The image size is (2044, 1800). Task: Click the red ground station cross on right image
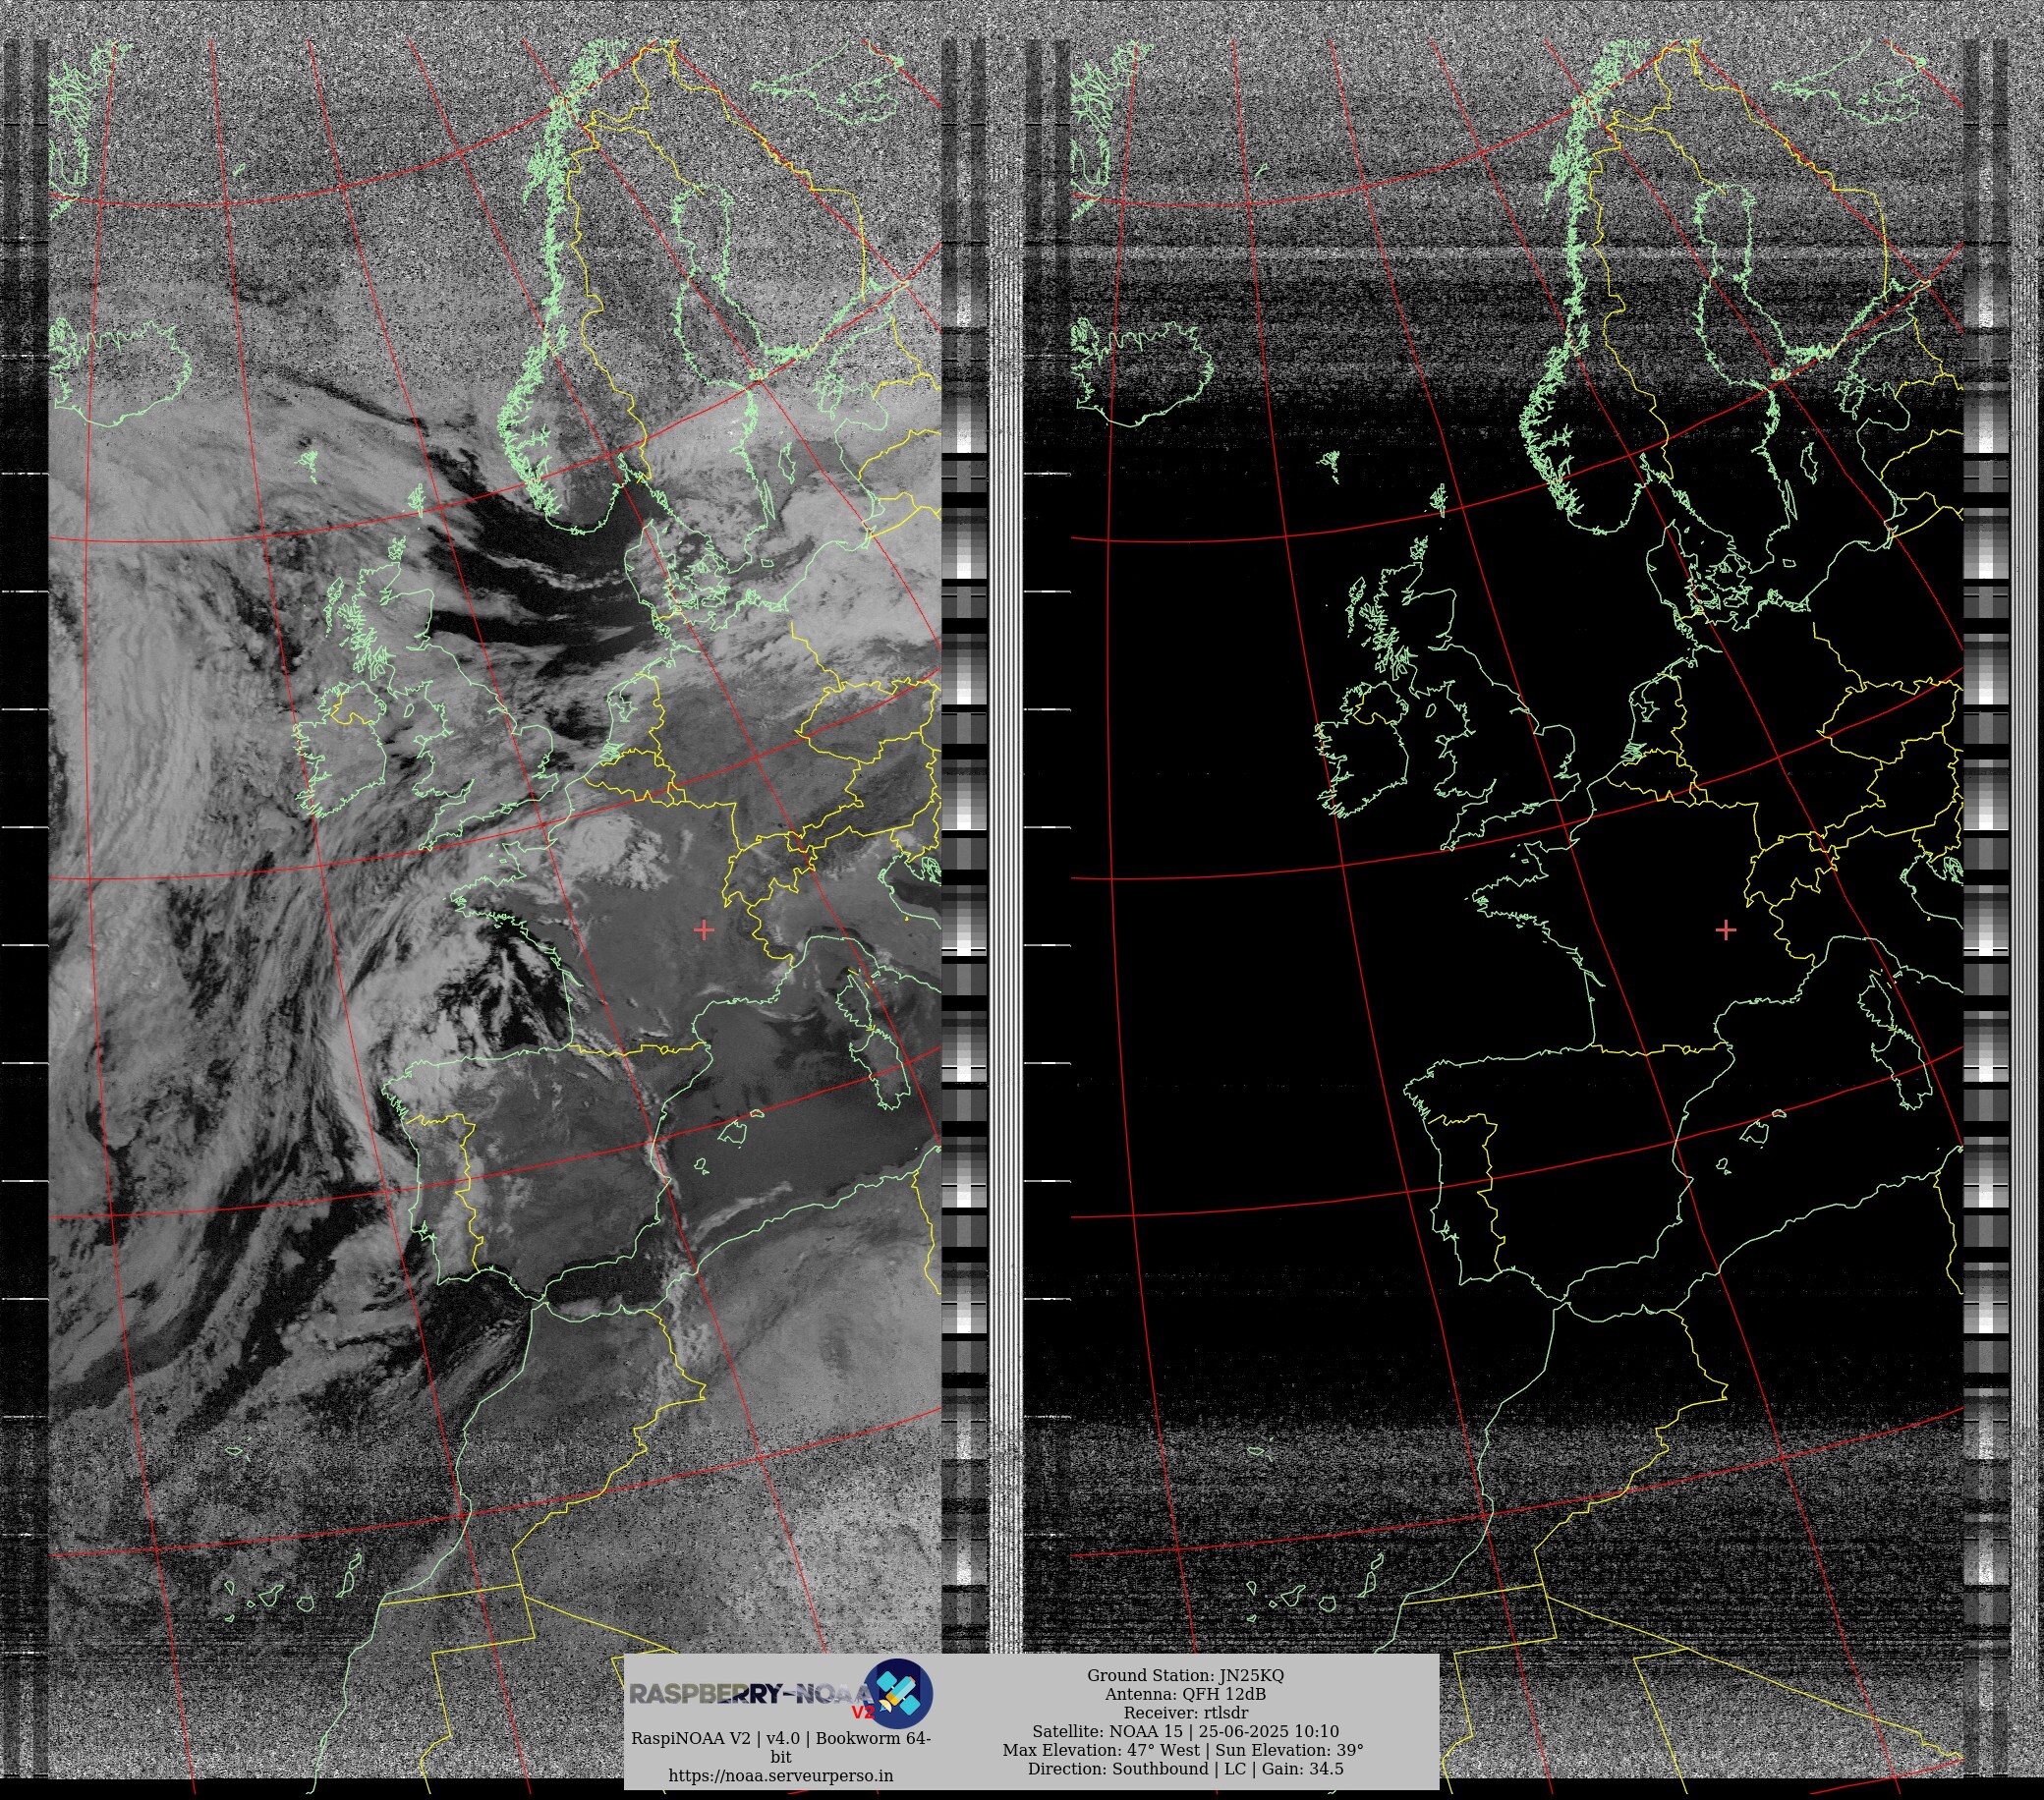(1726, 930)
